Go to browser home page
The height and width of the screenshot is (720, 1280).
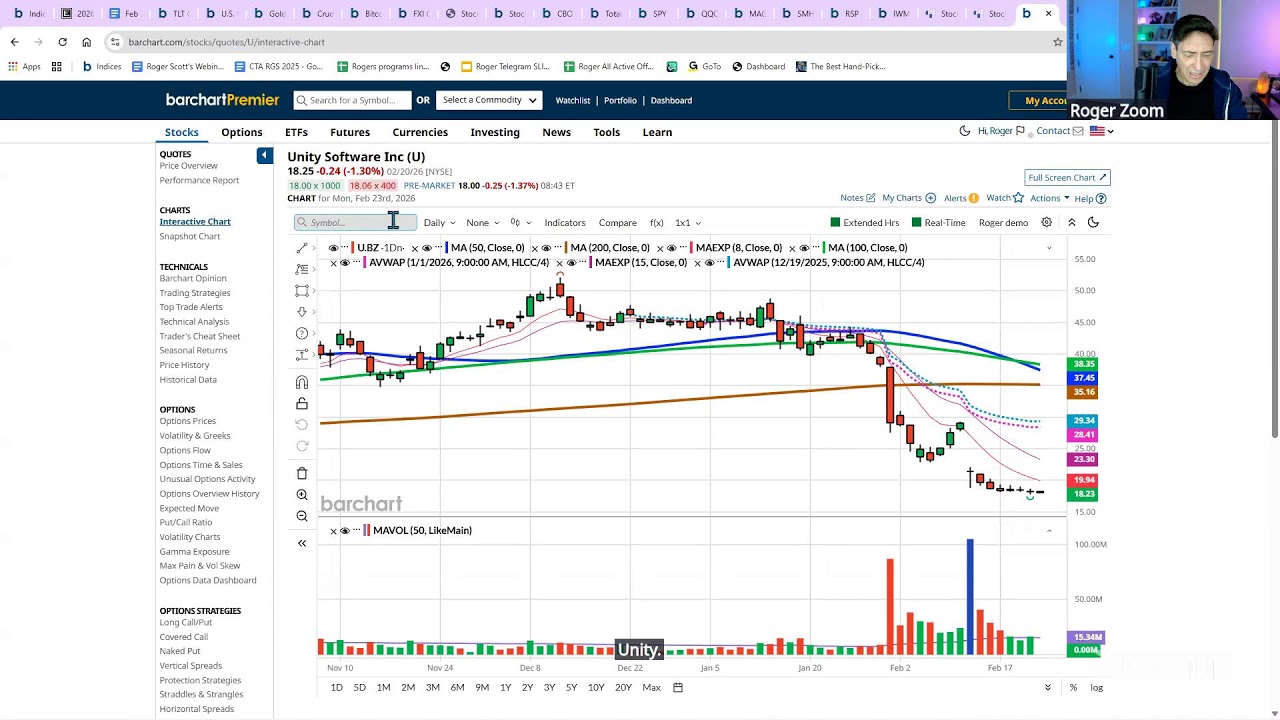[x=86, y=42]
